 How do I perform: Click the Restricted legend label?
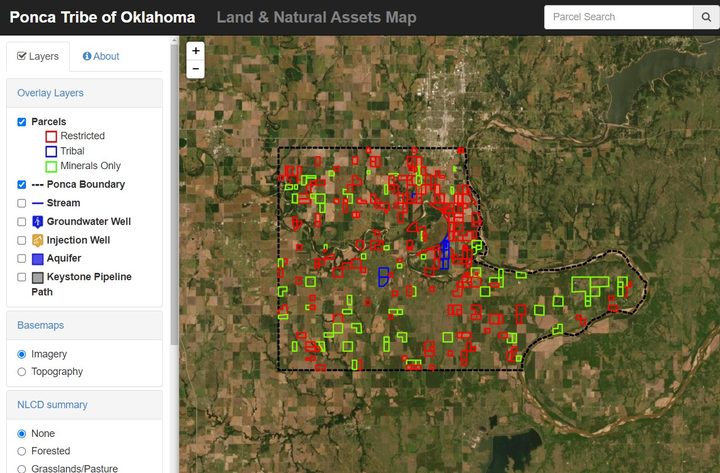83,136
